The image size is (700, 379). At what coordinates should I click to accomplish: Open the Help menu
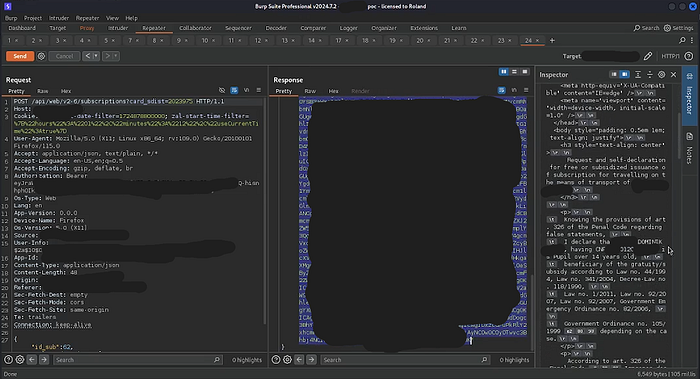click(131, 18)
